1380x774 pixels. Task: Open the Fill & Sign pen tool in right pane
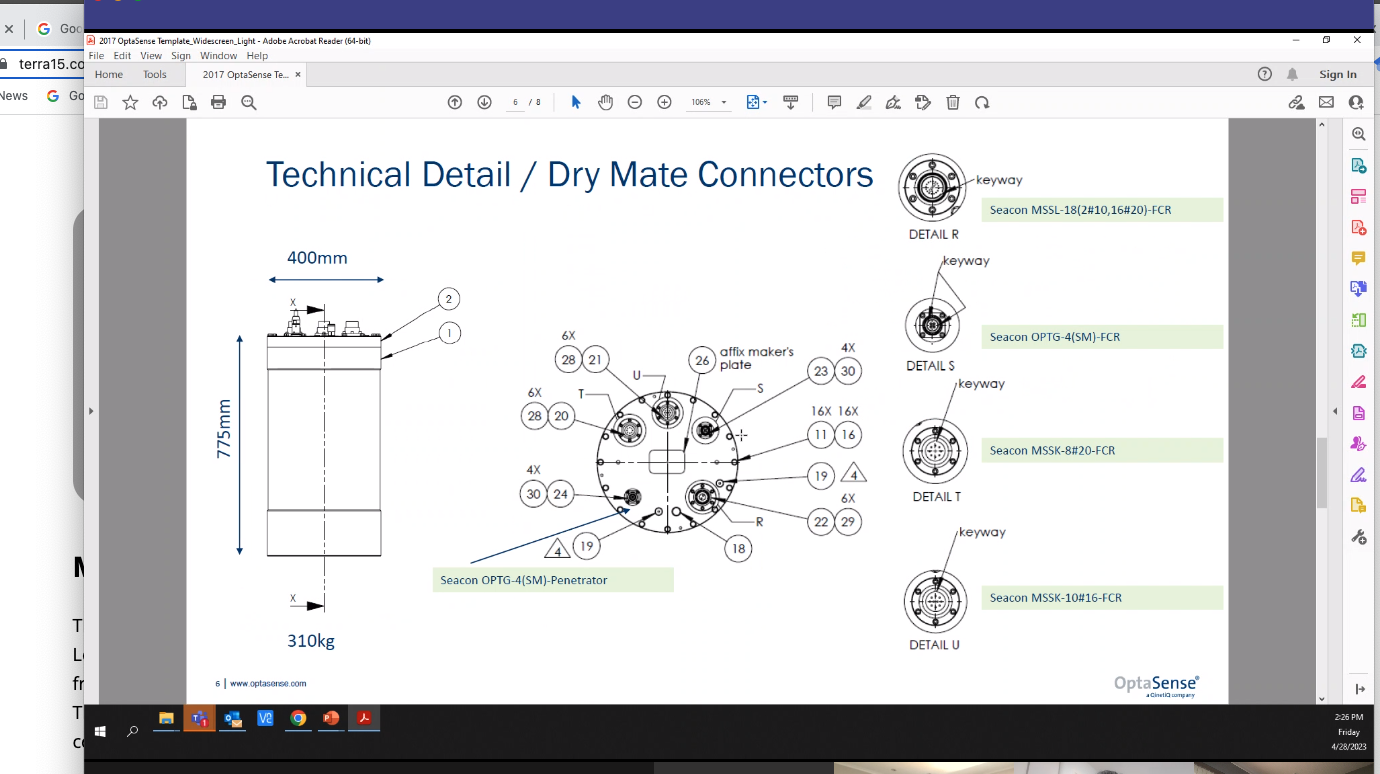[x=1358, y=475]
